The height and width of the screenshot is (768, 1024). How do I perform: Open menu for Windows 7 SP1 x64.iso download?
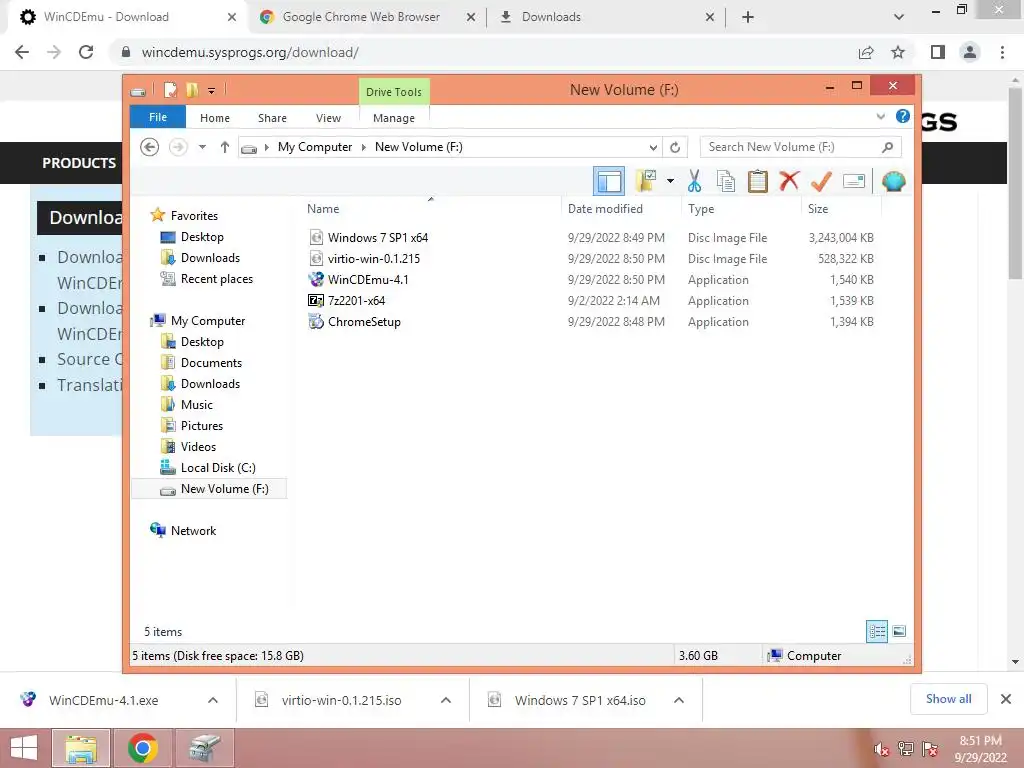(x=679, y=701)
